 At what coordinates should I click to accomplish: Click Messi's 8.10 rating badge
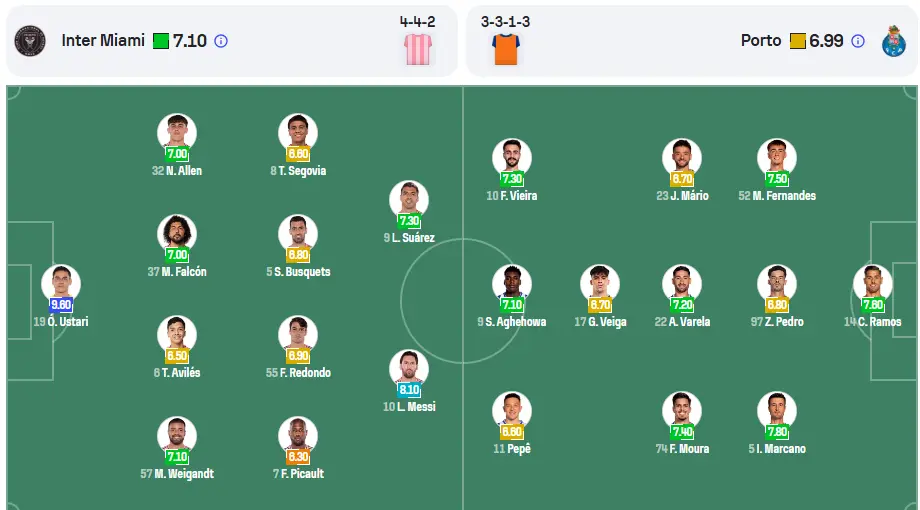click(x=409, y=390)
